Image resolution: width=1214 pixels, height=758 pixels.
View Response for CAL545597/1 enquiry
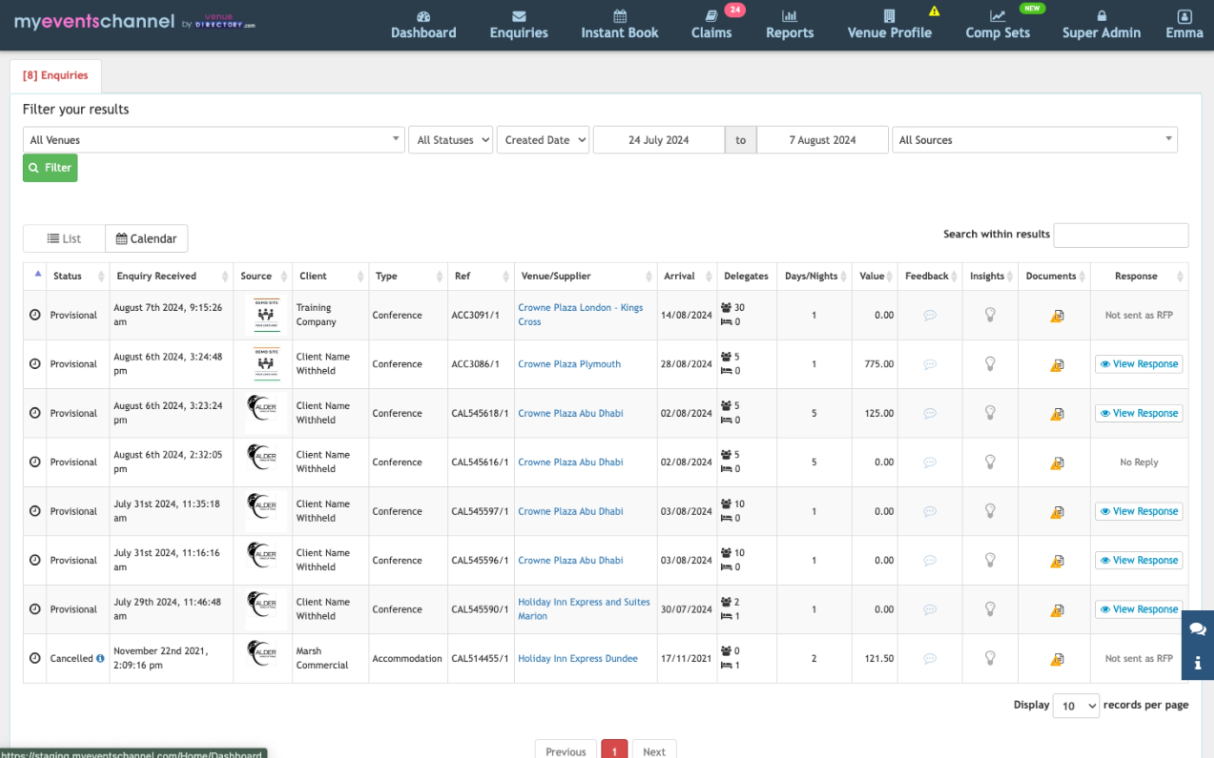1139,511
